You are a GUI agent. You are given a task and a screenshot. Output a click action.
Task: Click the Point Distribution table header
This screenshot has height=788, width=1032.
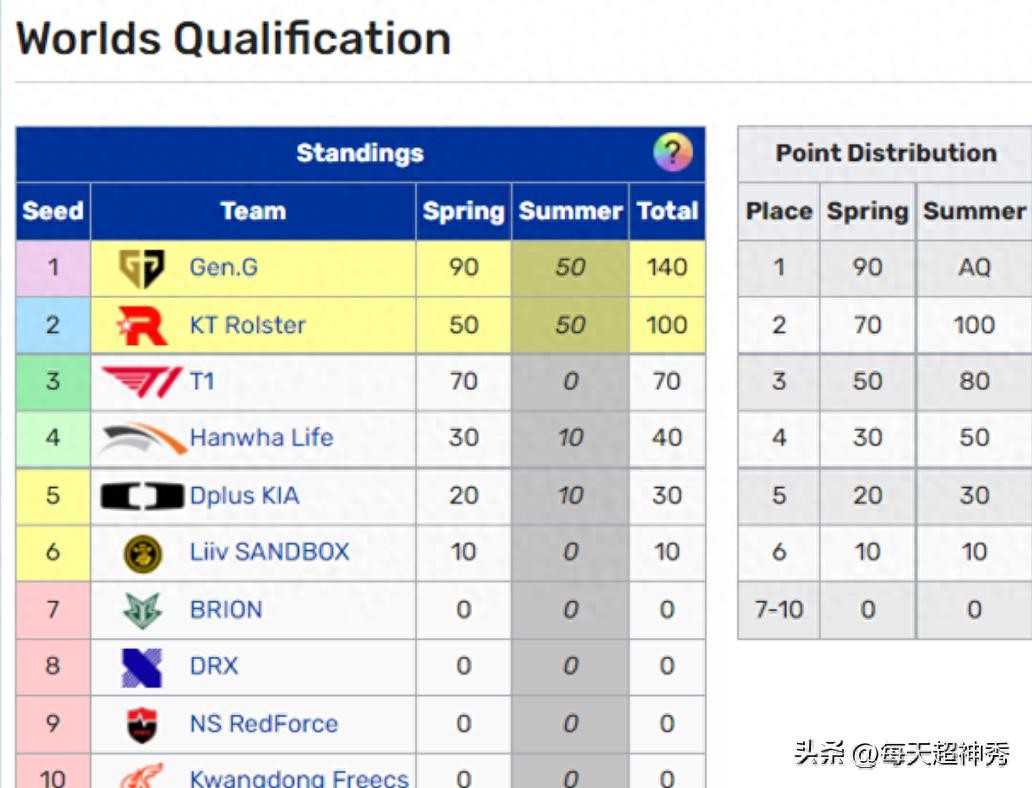pos(886,153)
